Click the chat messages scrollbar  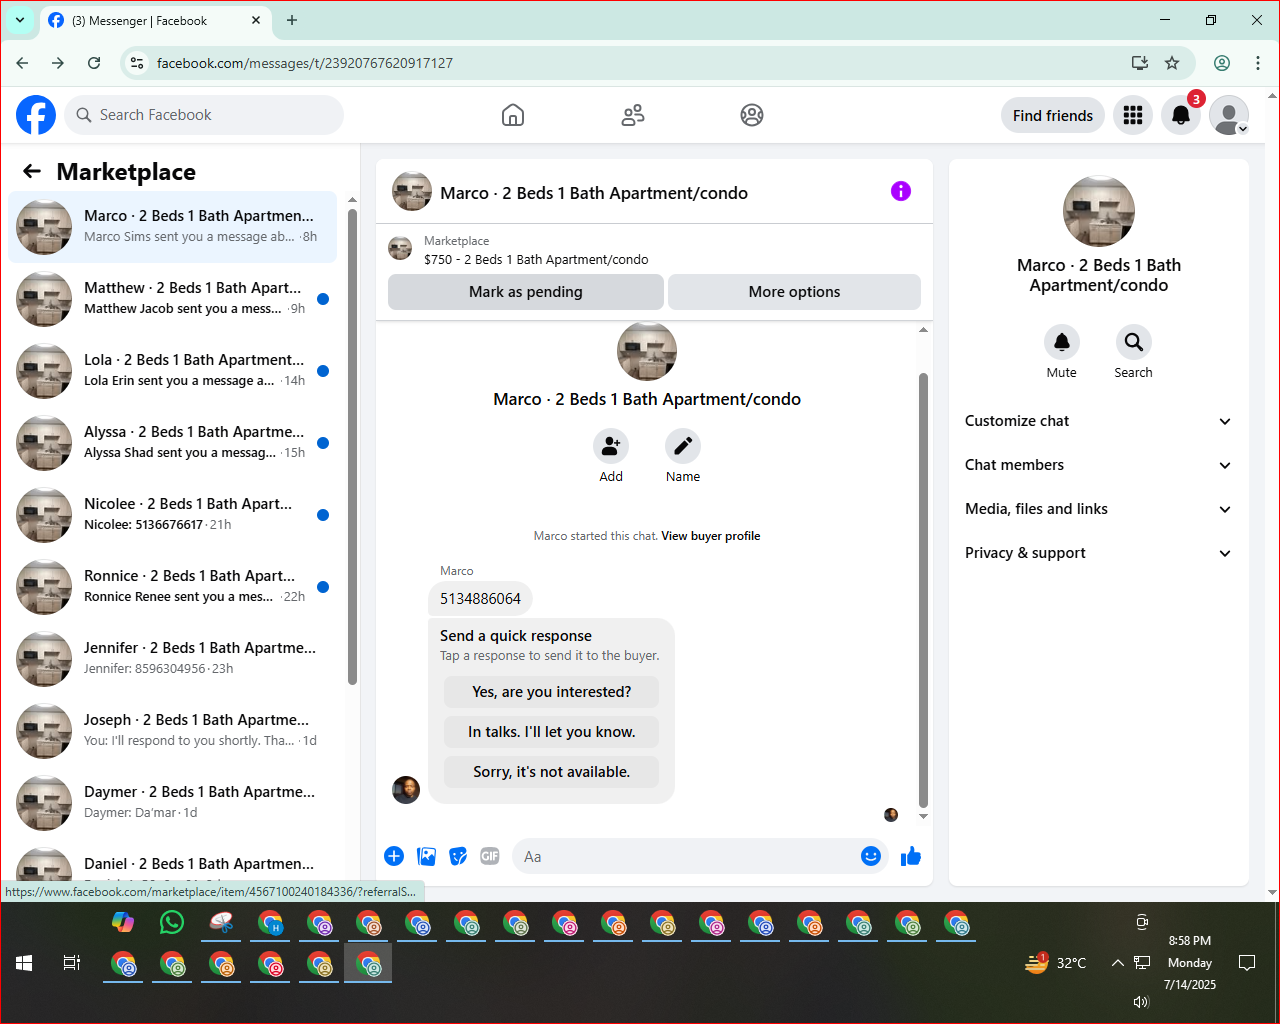[x=923, y=590]
